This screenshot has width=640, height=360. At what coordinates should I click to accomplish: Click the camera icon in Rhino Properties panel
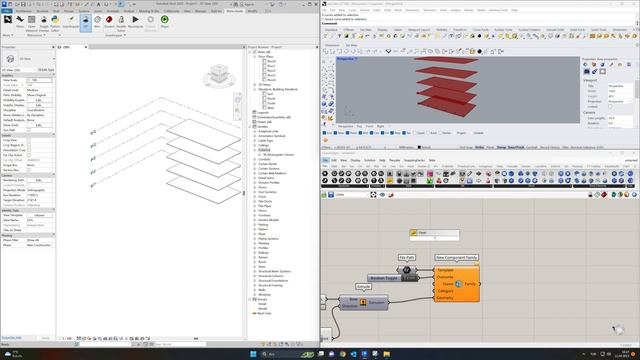(587, 71)
